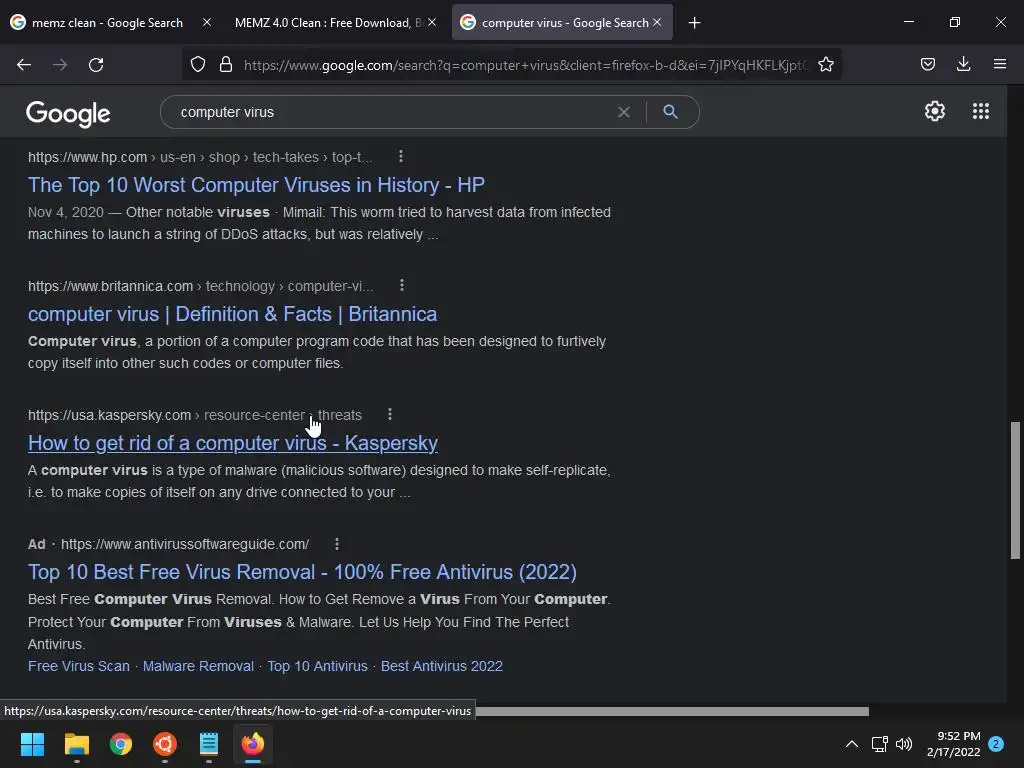Close the 'computer virus' tab
Viewport: 1024px width, 768px height.
(x=657, y=22)
